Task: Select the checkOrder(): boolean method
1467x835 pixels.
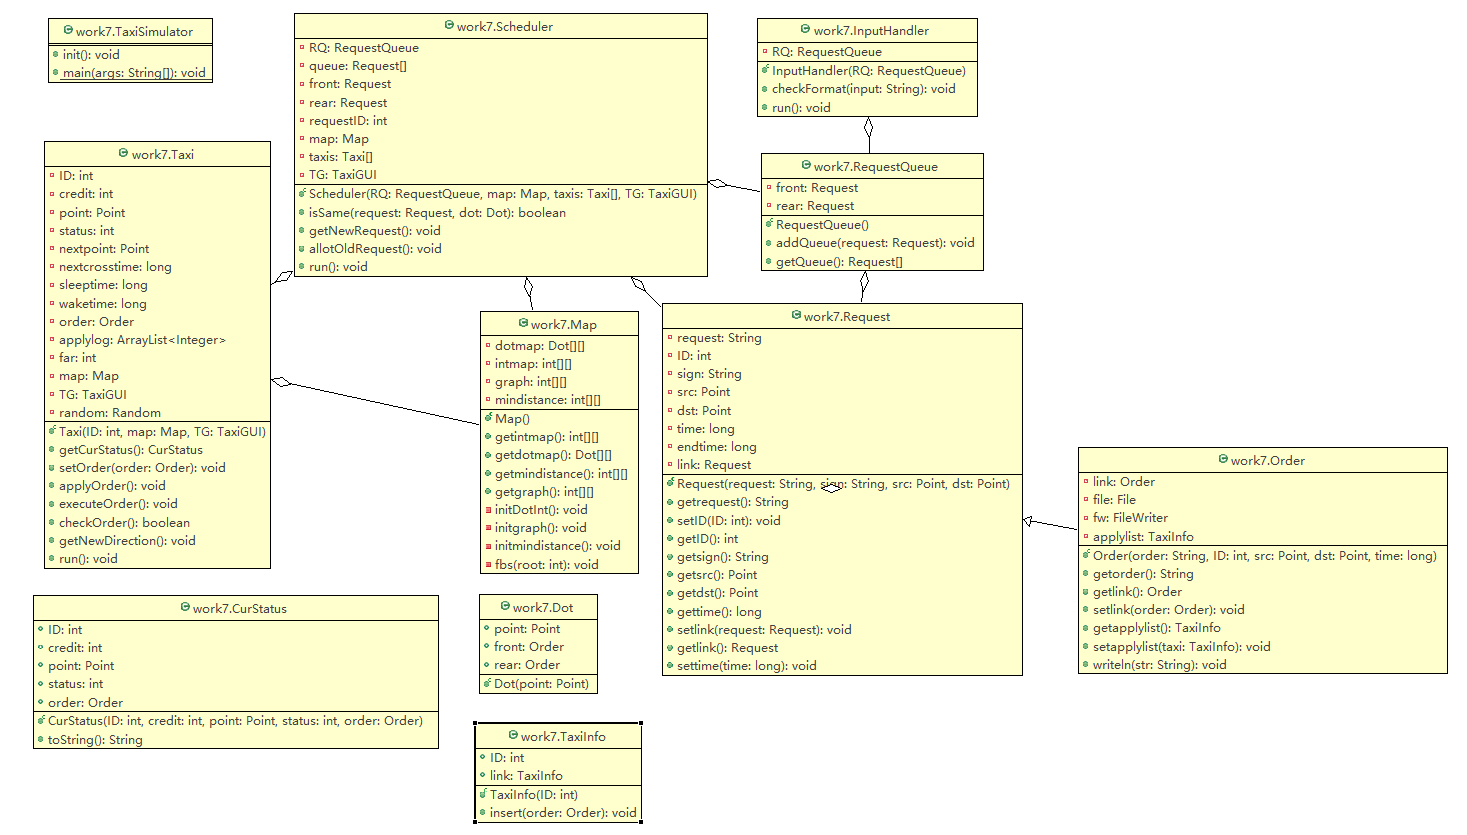Action: tap(123, 523)
